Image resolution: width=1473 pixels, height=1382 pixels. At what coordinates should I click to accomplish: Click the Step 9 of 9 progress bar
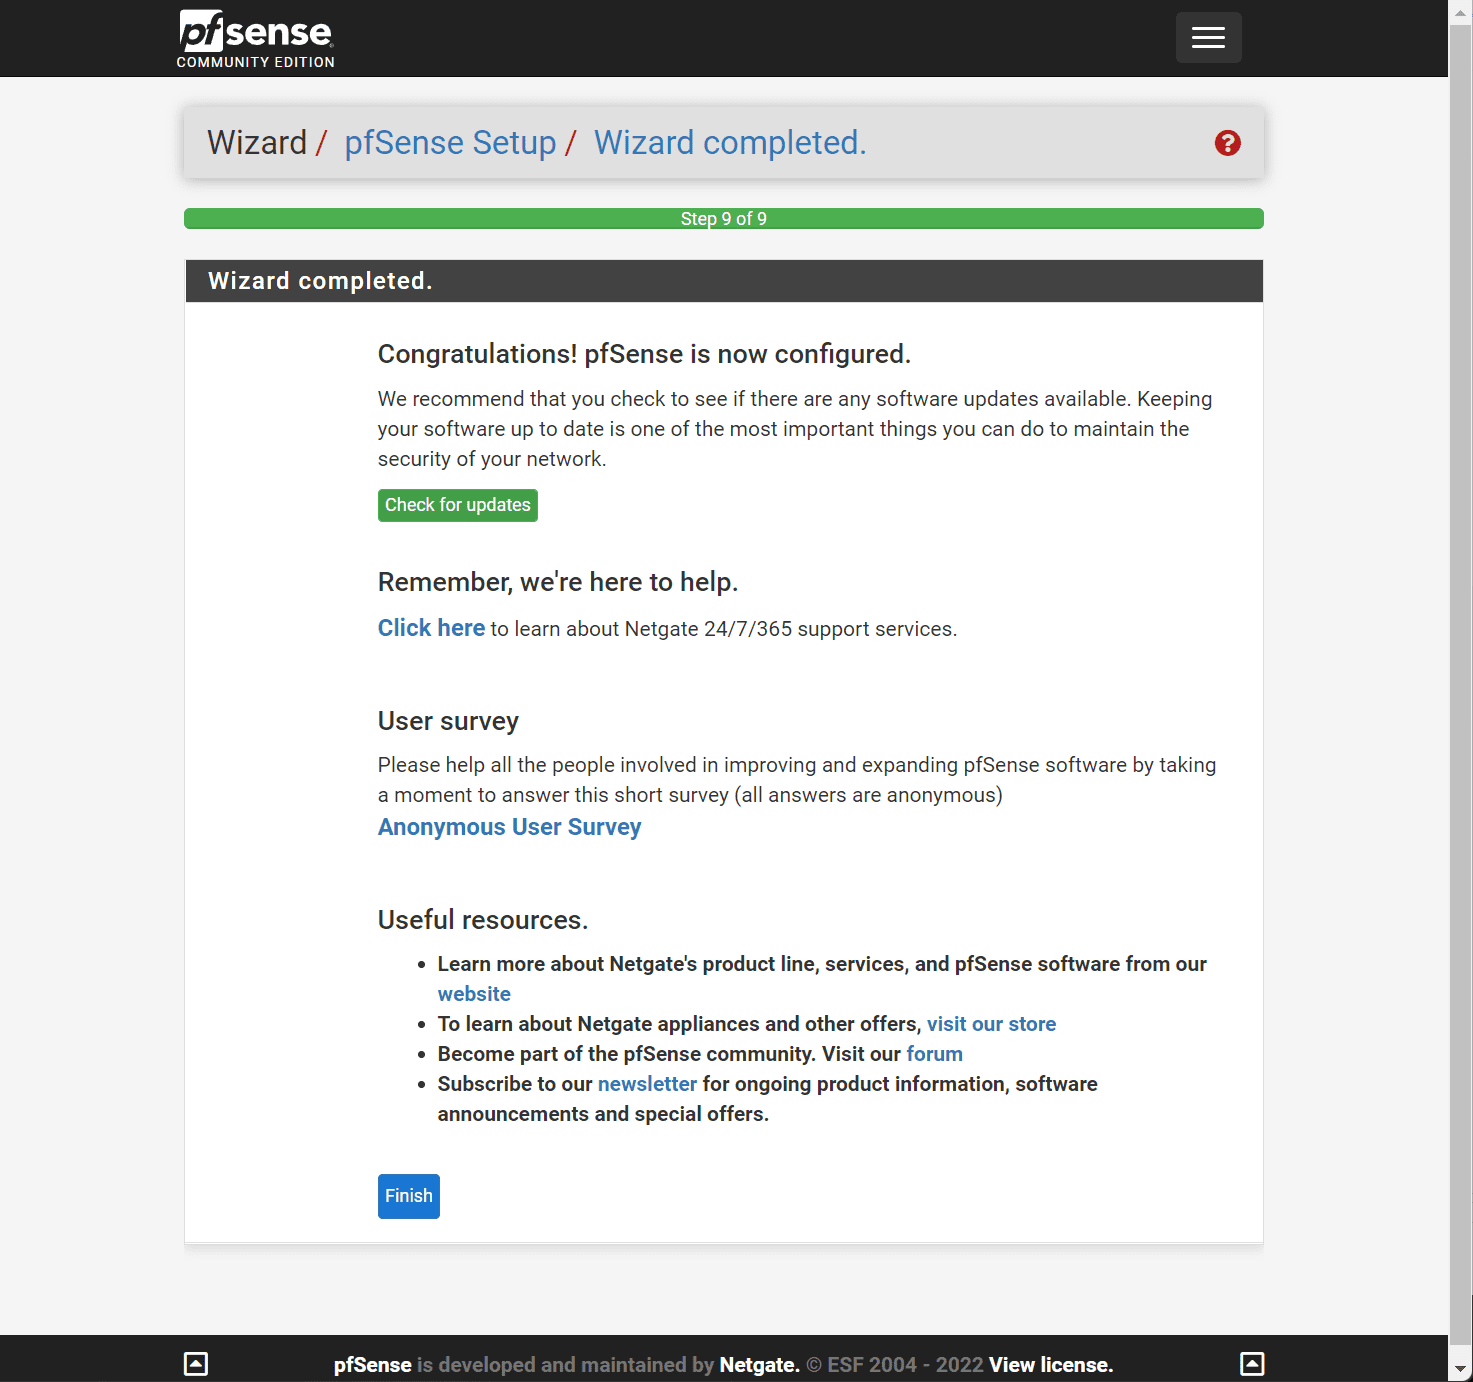click(724, 218)
